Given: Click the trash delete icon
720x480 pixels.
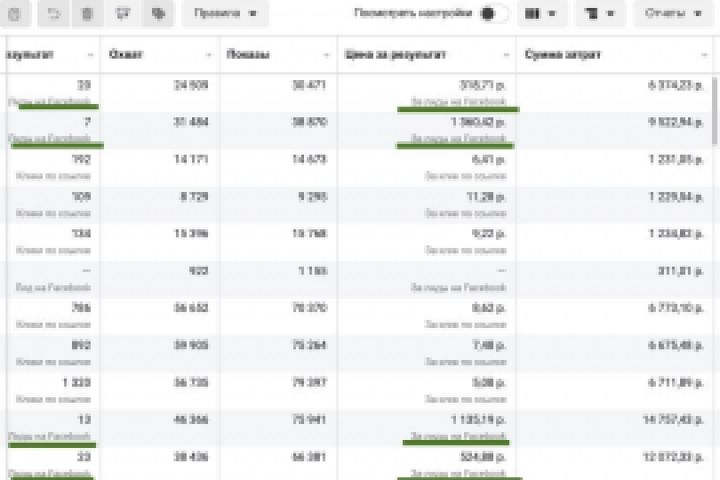Looking at the screenshot, I should [x=88, y=13].
